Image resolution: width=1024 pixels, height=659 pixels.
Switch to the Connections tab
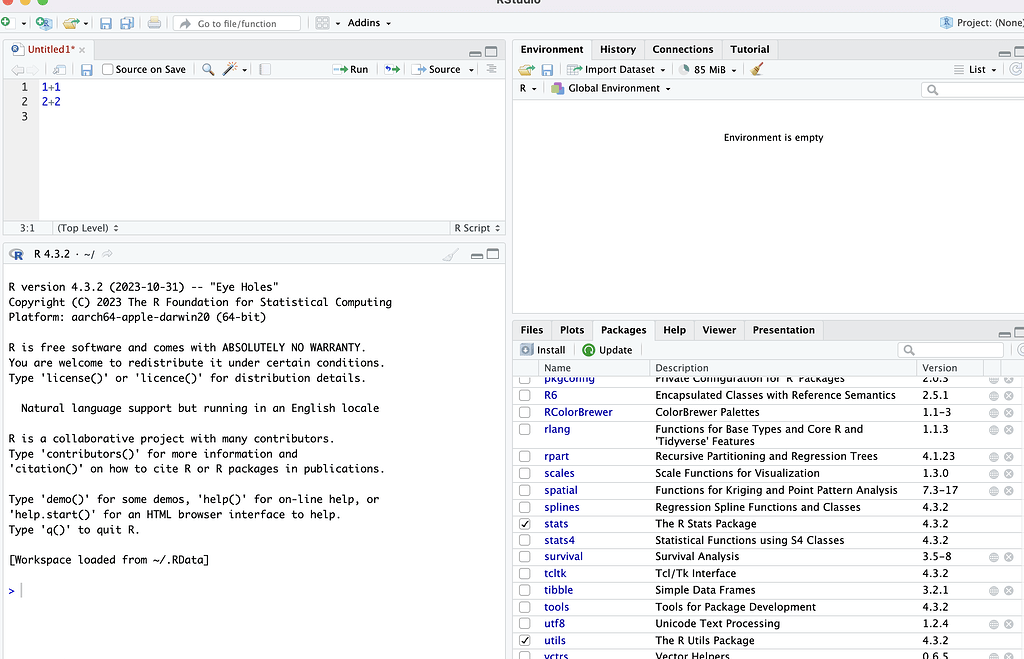tap(682, 50)
